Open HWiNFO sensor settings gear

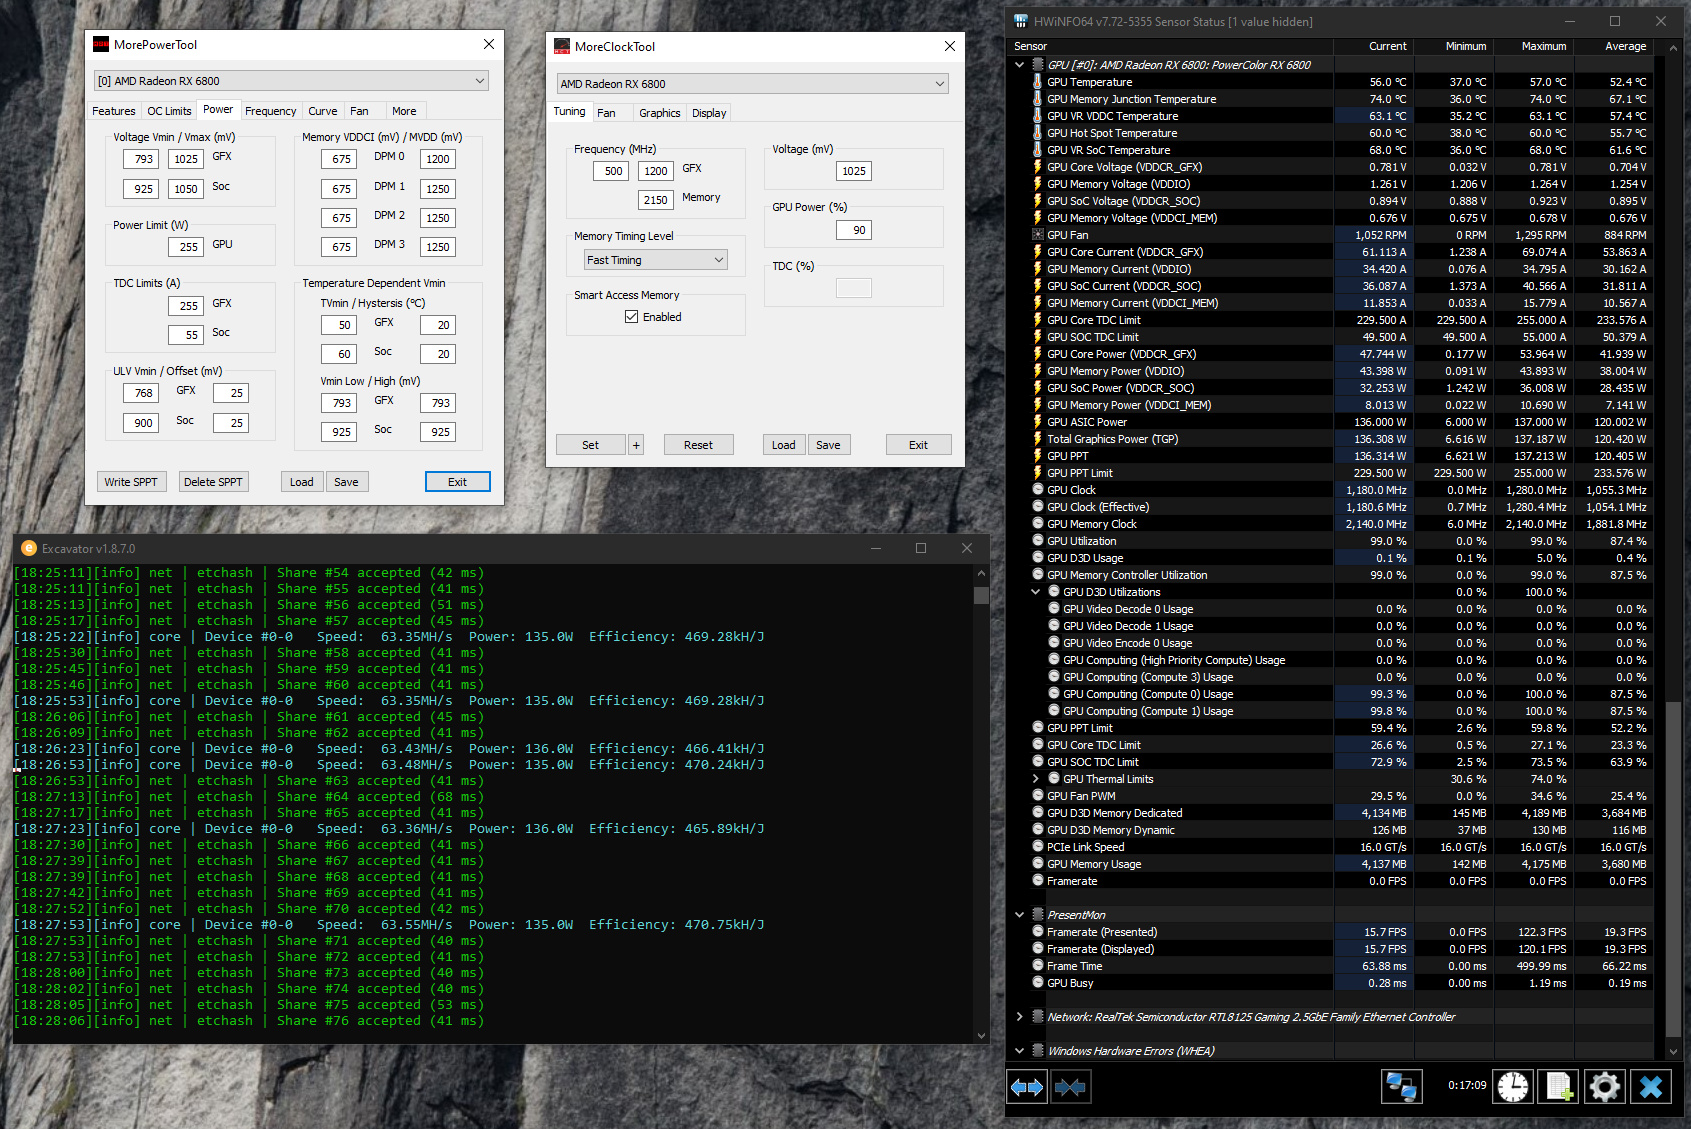tap(1605, 1087)
